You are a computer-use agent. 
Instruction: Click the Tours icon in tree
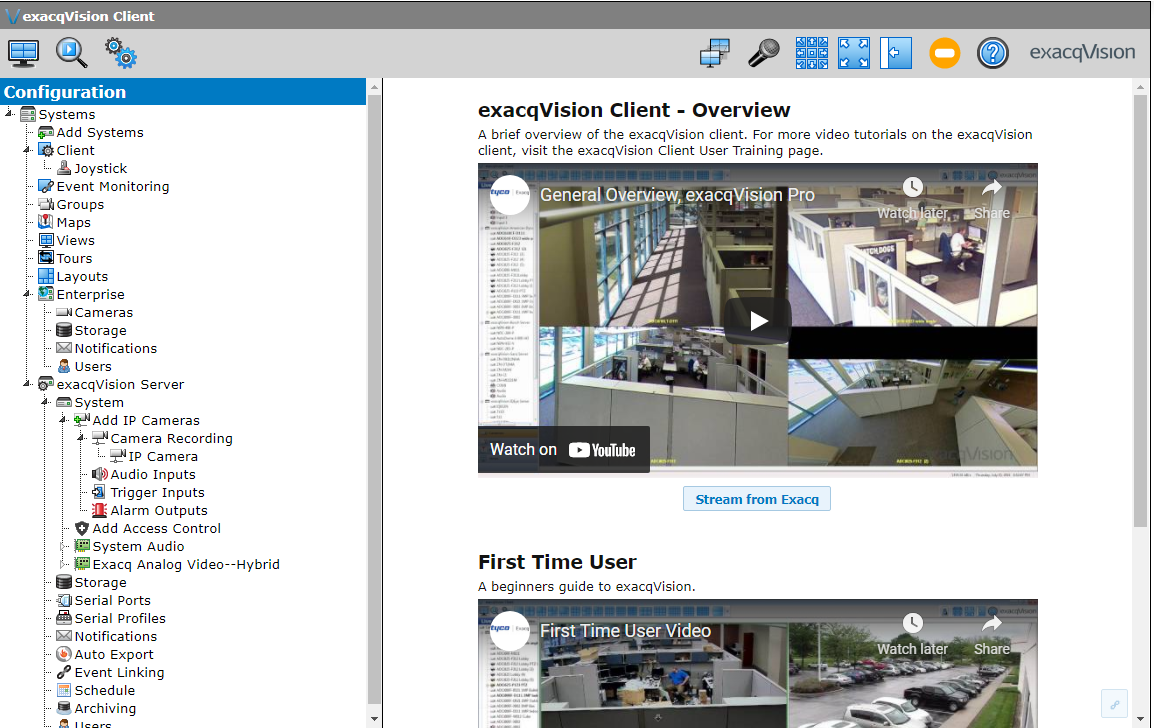click(x=46, y=258)
